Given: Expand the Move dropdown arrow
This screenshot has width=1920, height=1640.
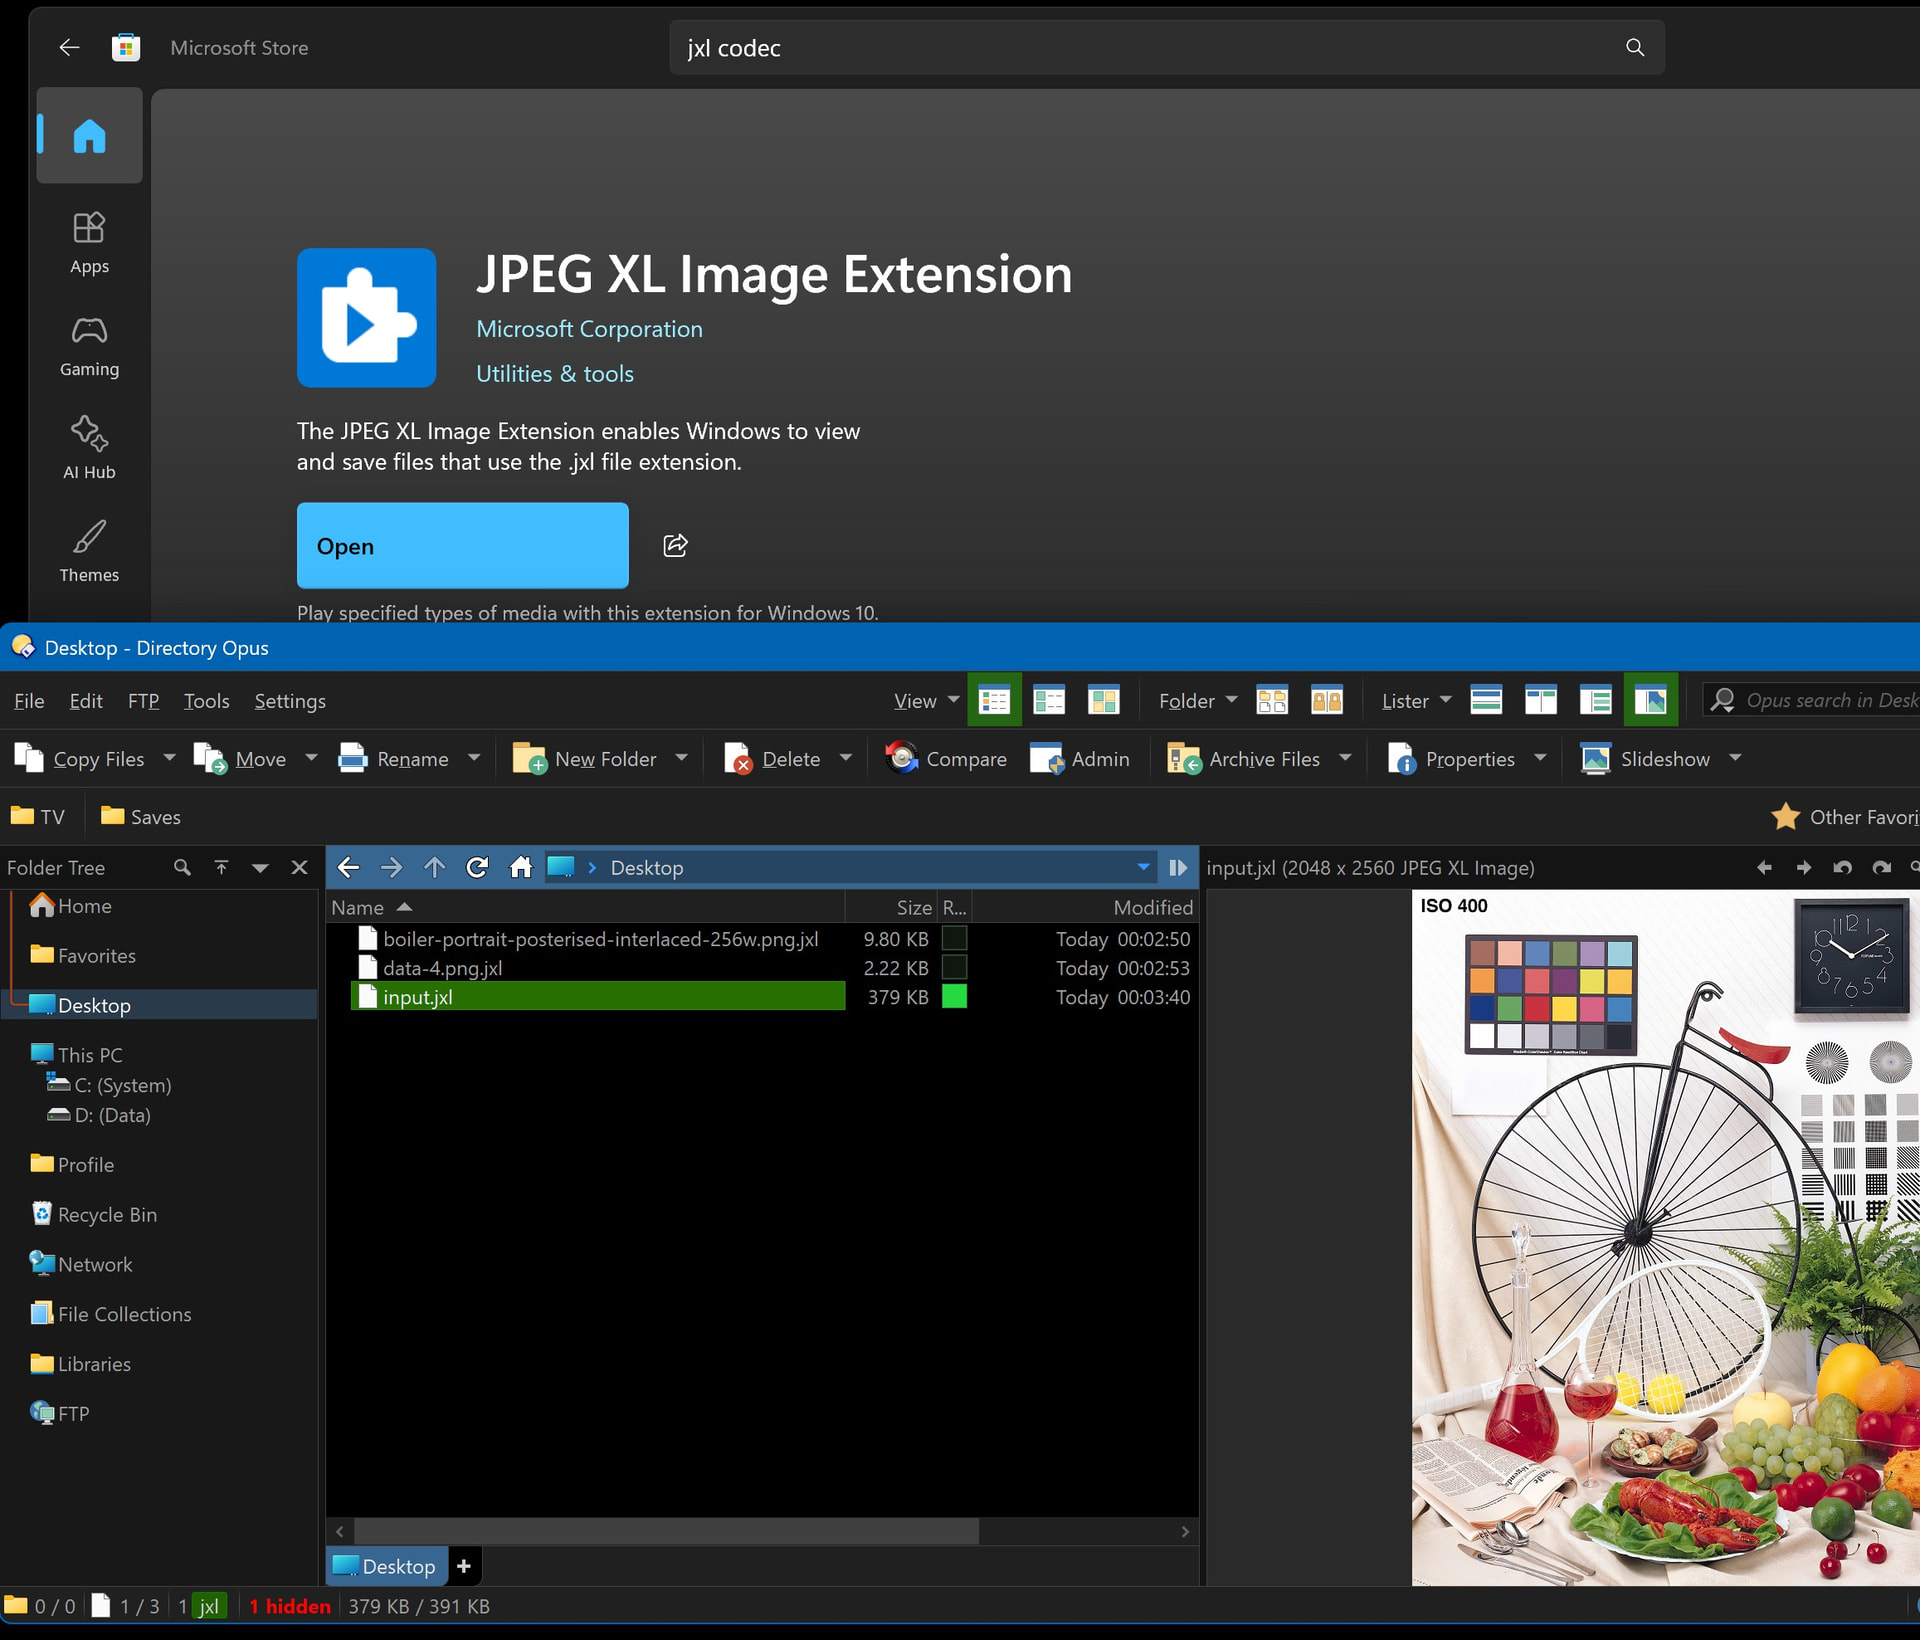Looking at the screenshot, I should tap(311, 758).
